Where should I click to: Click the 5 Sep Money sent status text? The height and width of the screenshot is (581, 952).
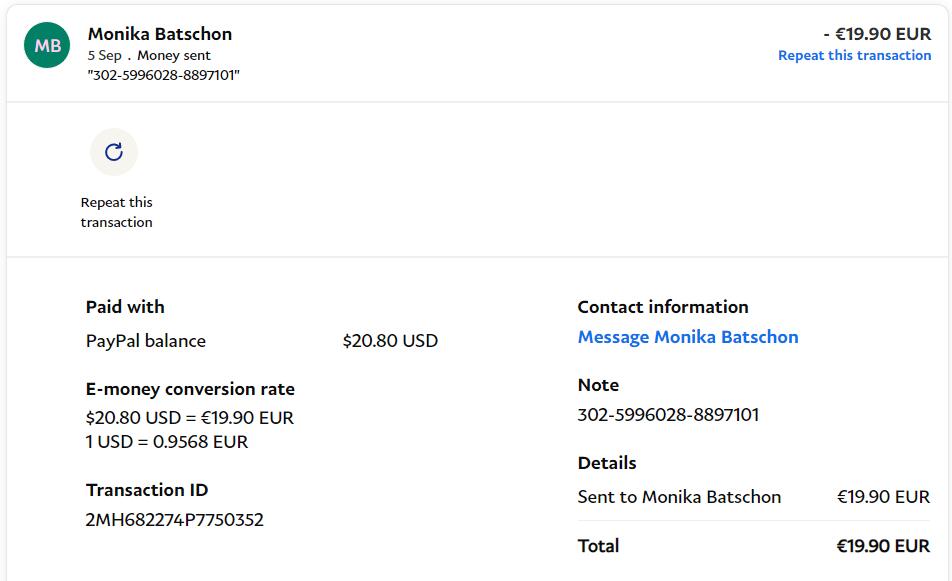[x=149, y=56]
